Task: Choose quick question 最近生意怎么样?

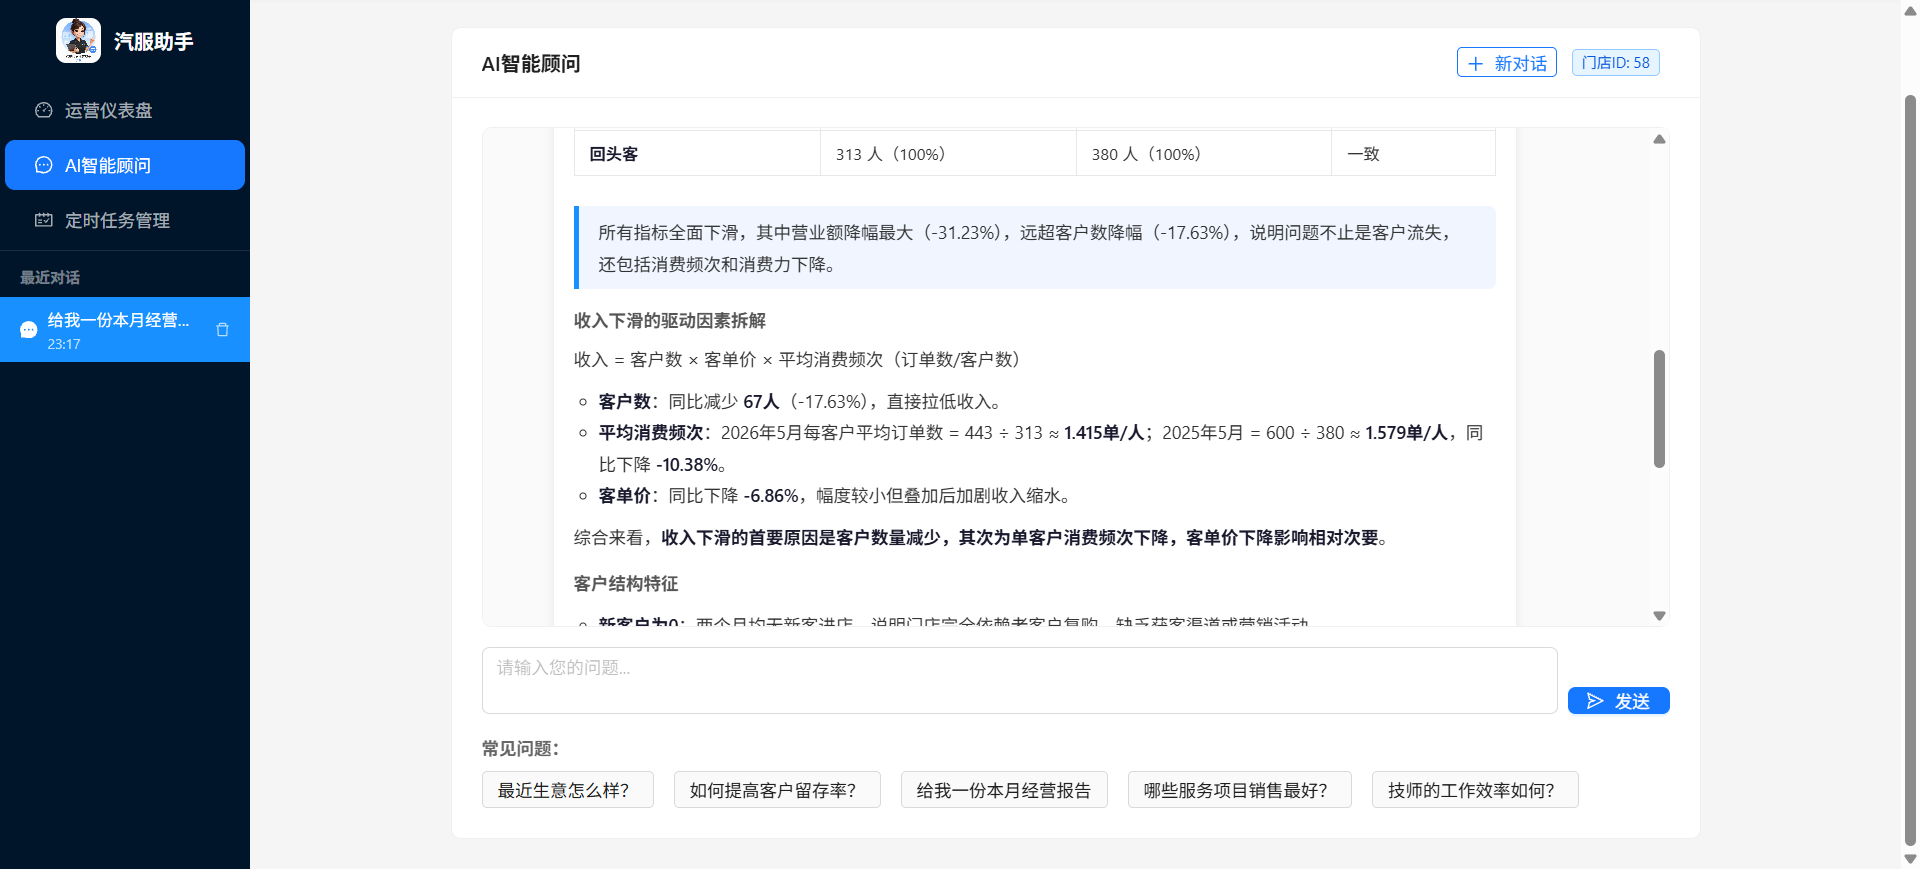Action: (567, 790)
